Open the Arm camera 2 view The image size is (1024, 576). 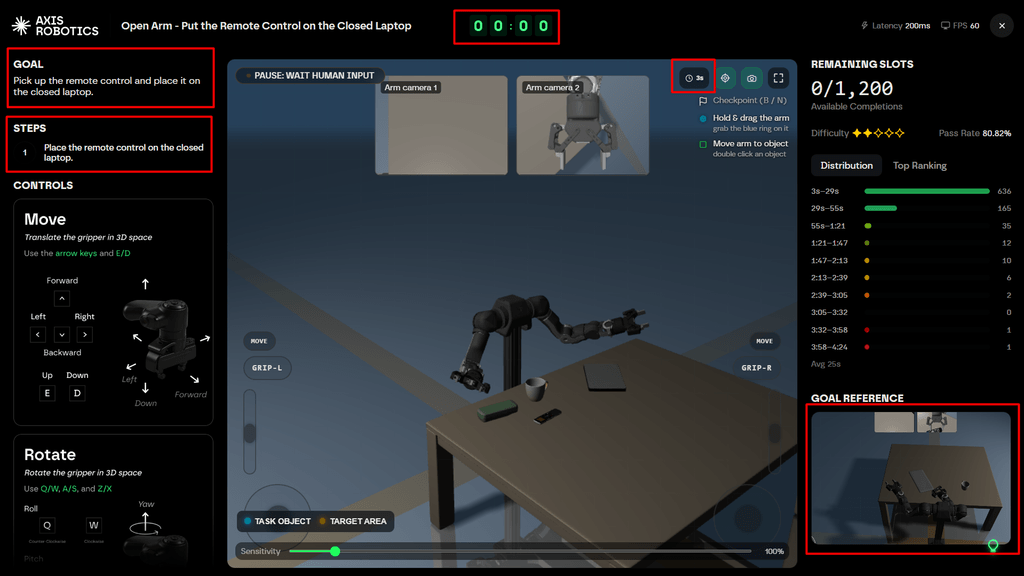tap(583, 125)
